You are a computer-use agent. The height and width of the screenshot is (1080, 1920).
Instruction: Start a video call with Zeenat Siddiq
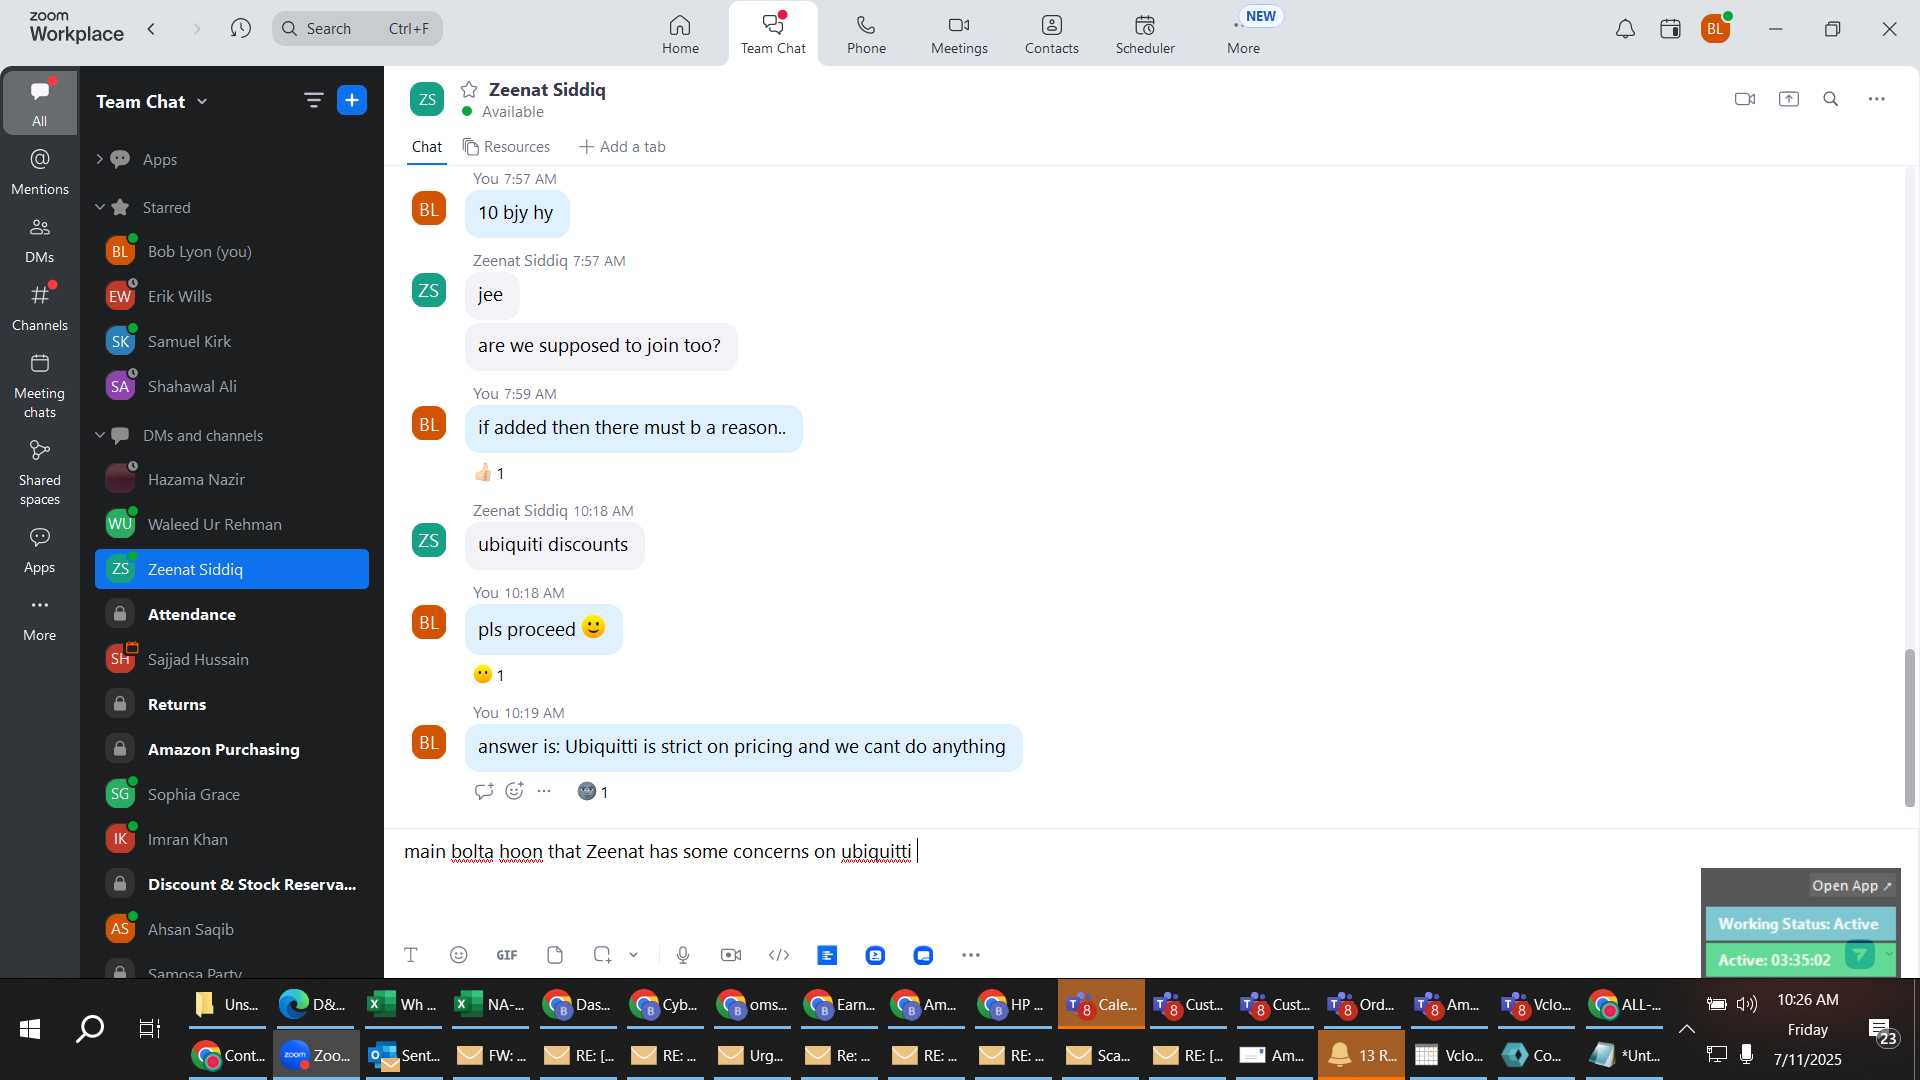1745,99
